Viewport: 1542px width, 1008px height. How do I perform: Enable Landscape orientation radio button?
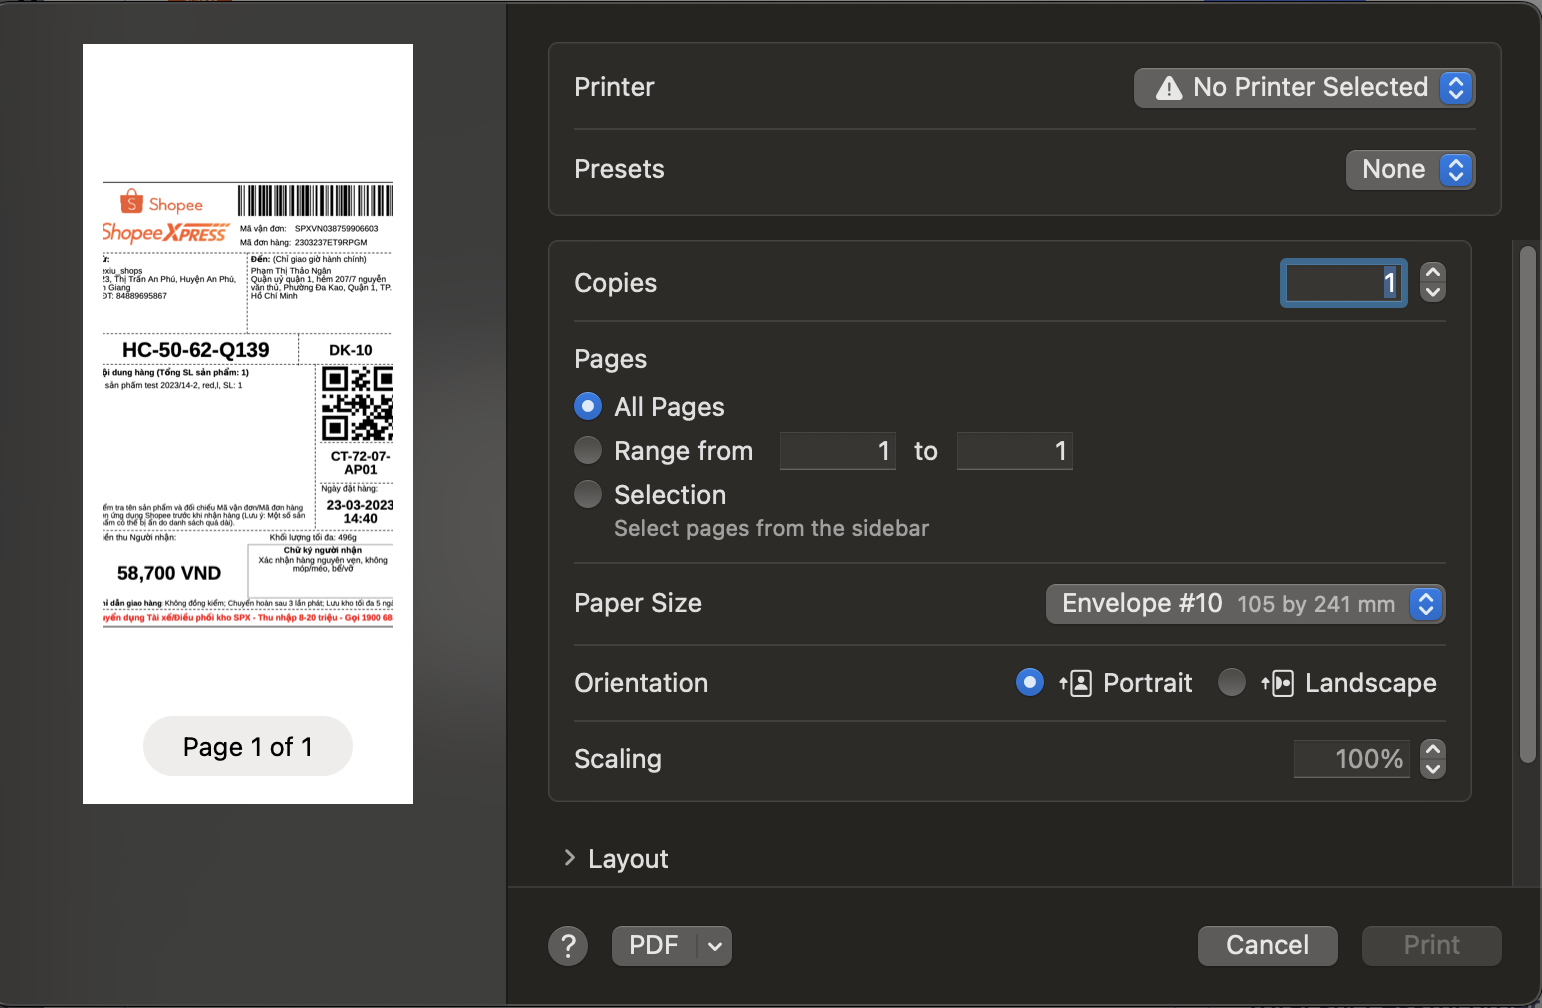(x=1232, y=683)
